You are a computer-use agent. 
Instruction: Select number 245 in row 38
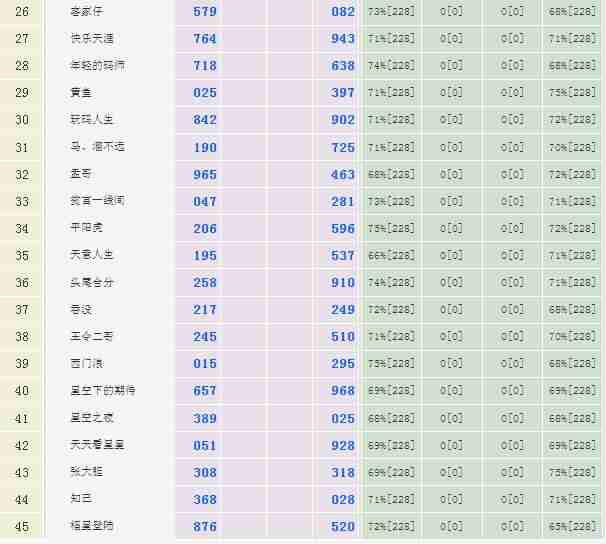point(205,337)
